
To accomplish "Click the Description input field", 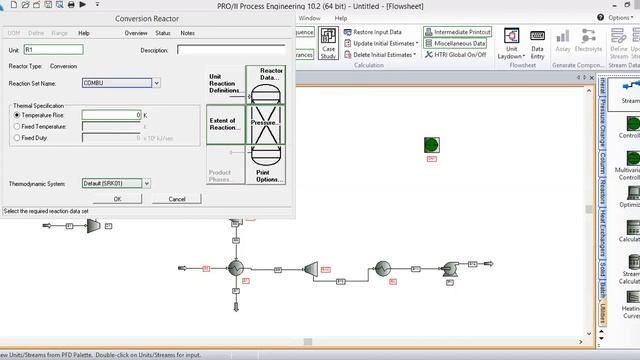I will coord(231,50).
